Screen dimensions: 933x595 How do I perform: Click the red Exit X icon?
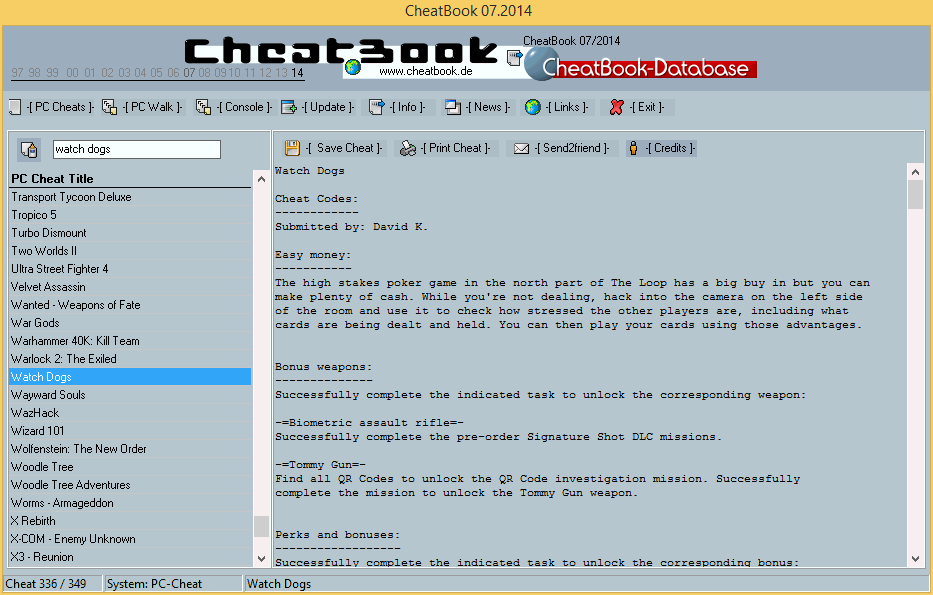click(616, 107)
